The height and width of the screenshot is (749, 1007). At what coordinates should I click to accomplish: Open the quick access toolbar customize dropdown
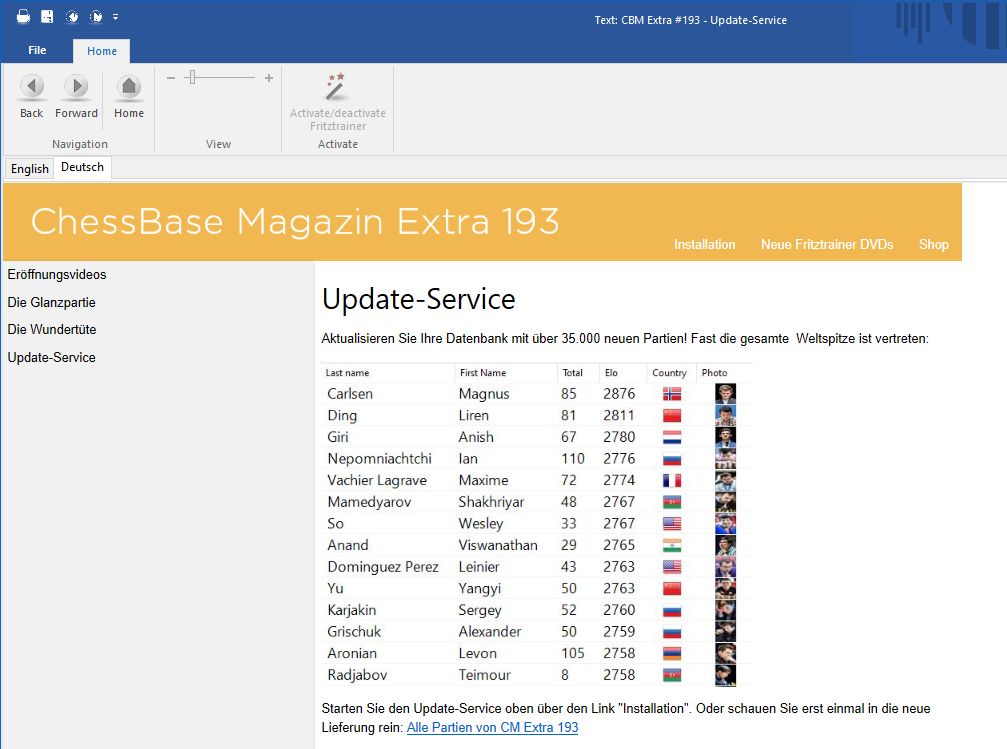pyautogui.click(x=116, y=17)
